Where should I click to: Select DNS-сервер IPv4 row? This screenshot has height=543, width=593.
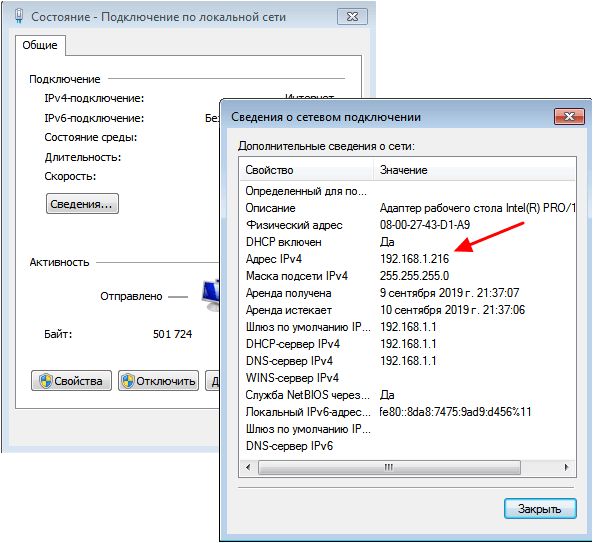coord(407,361)
